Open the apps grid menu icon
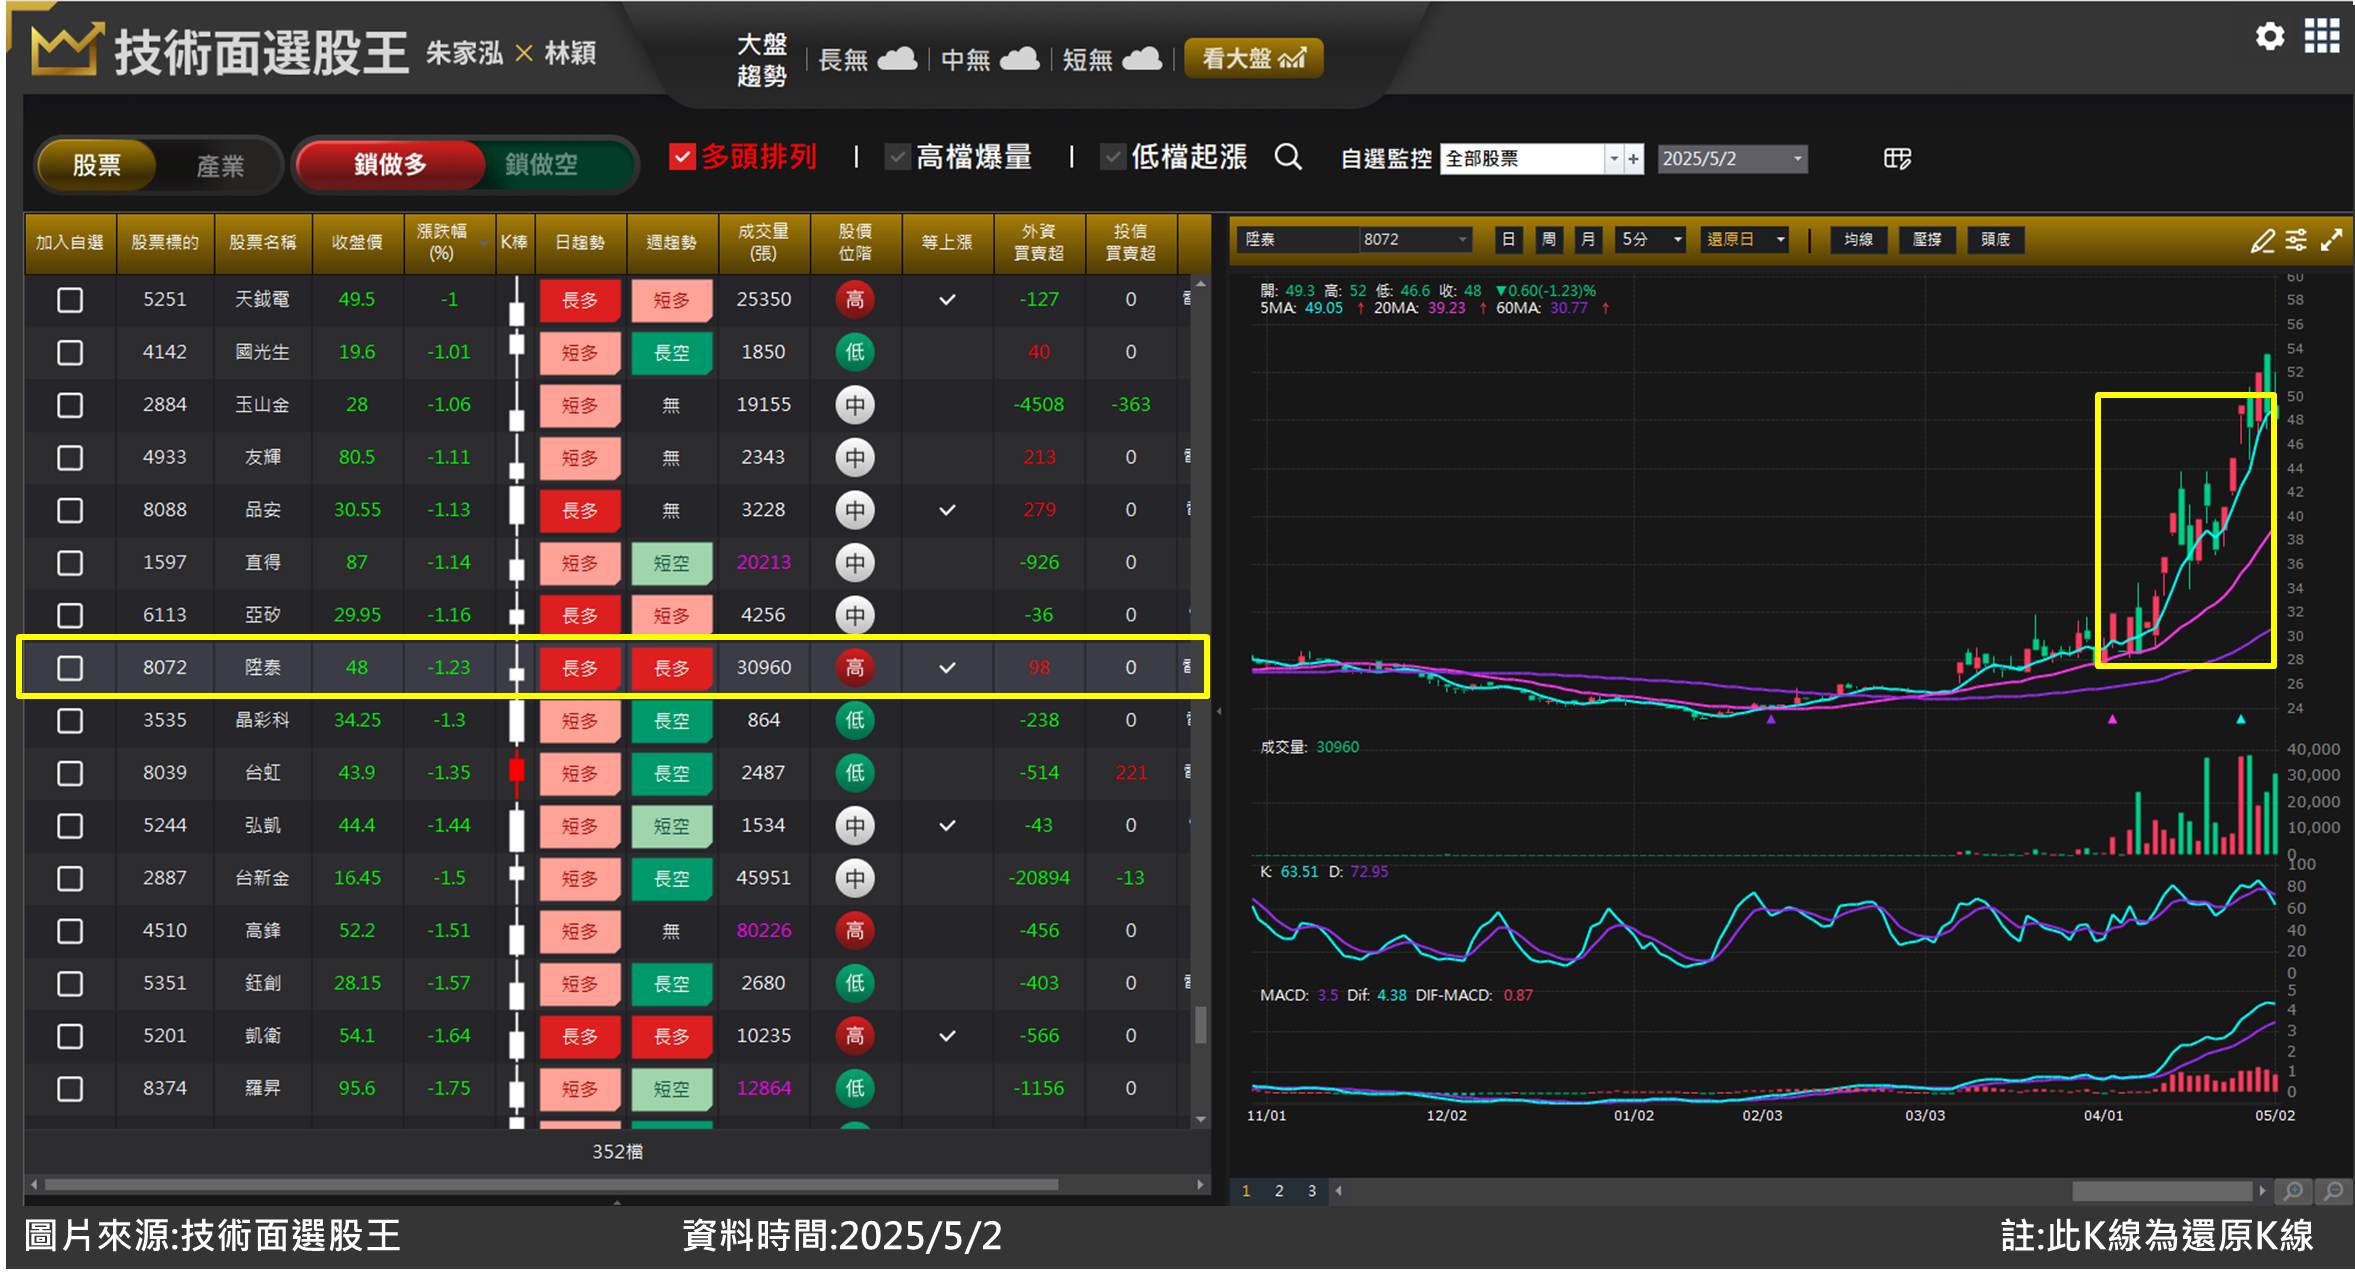The height and width of the screenshot is (1280, 2355). 2322,37
